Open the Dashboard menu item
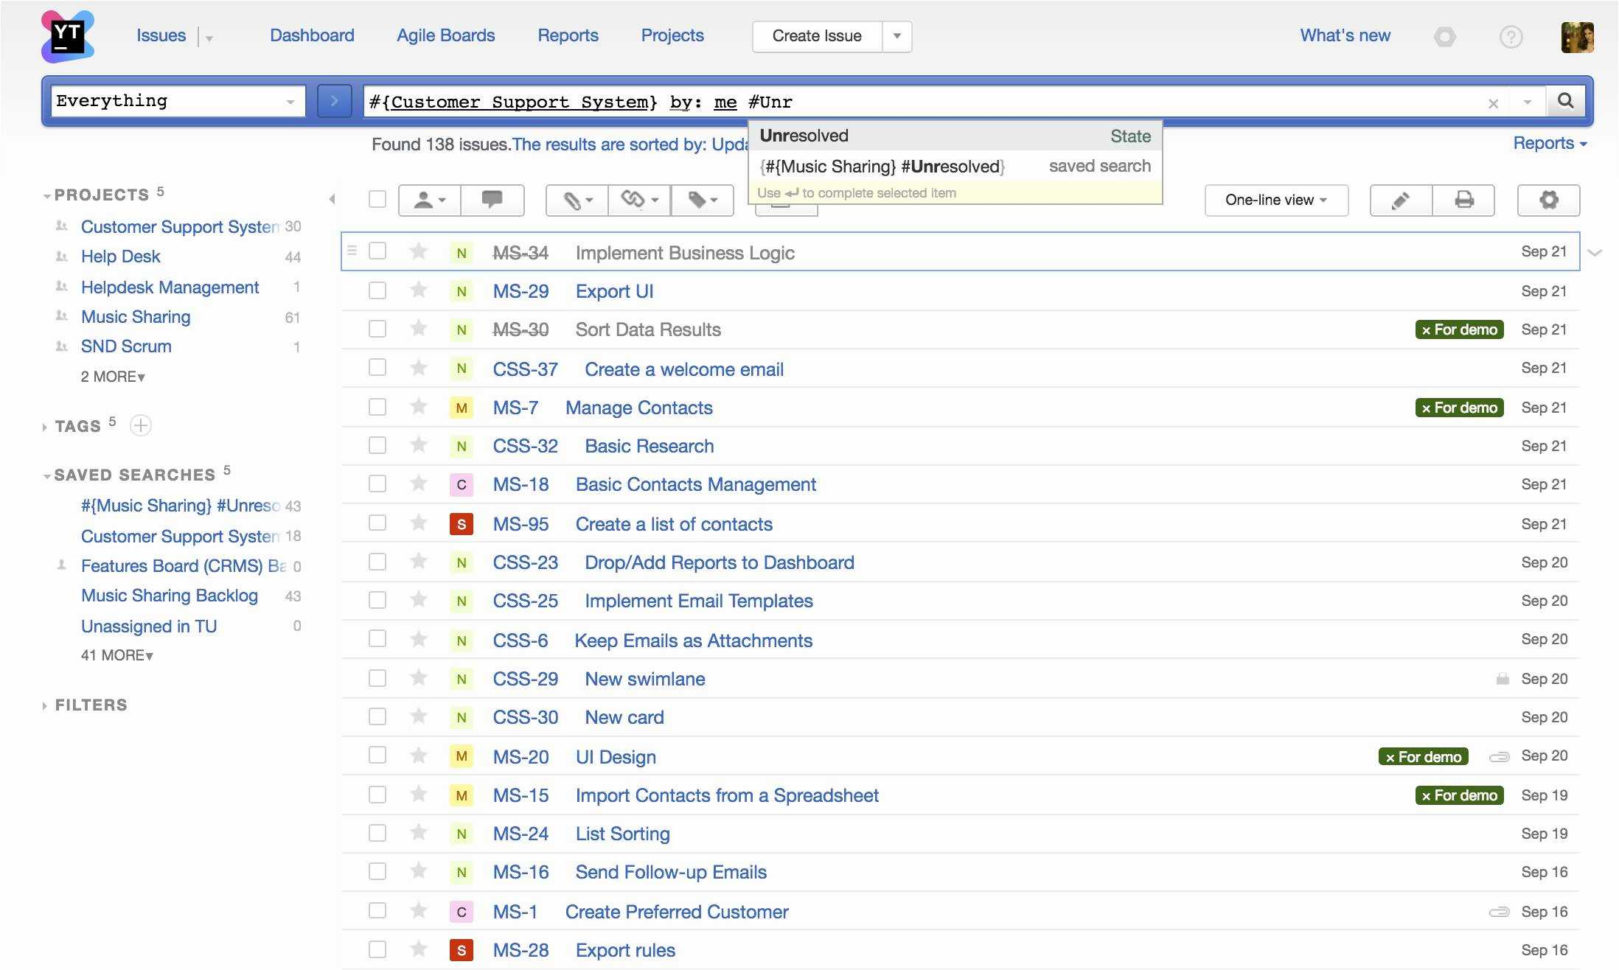This screenshot has height=970, width=1619. coord(311,35)
